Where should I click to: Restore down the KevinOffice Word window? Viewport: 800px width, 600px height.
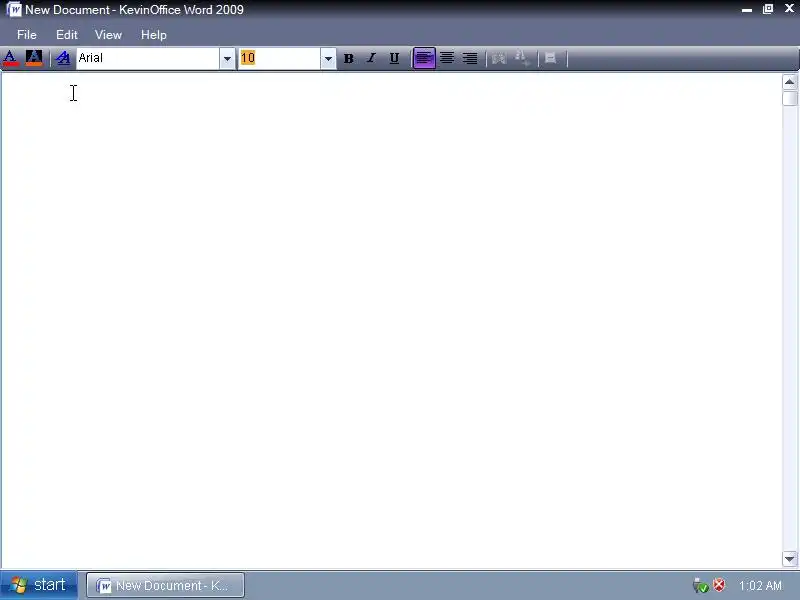pos(768,9)
